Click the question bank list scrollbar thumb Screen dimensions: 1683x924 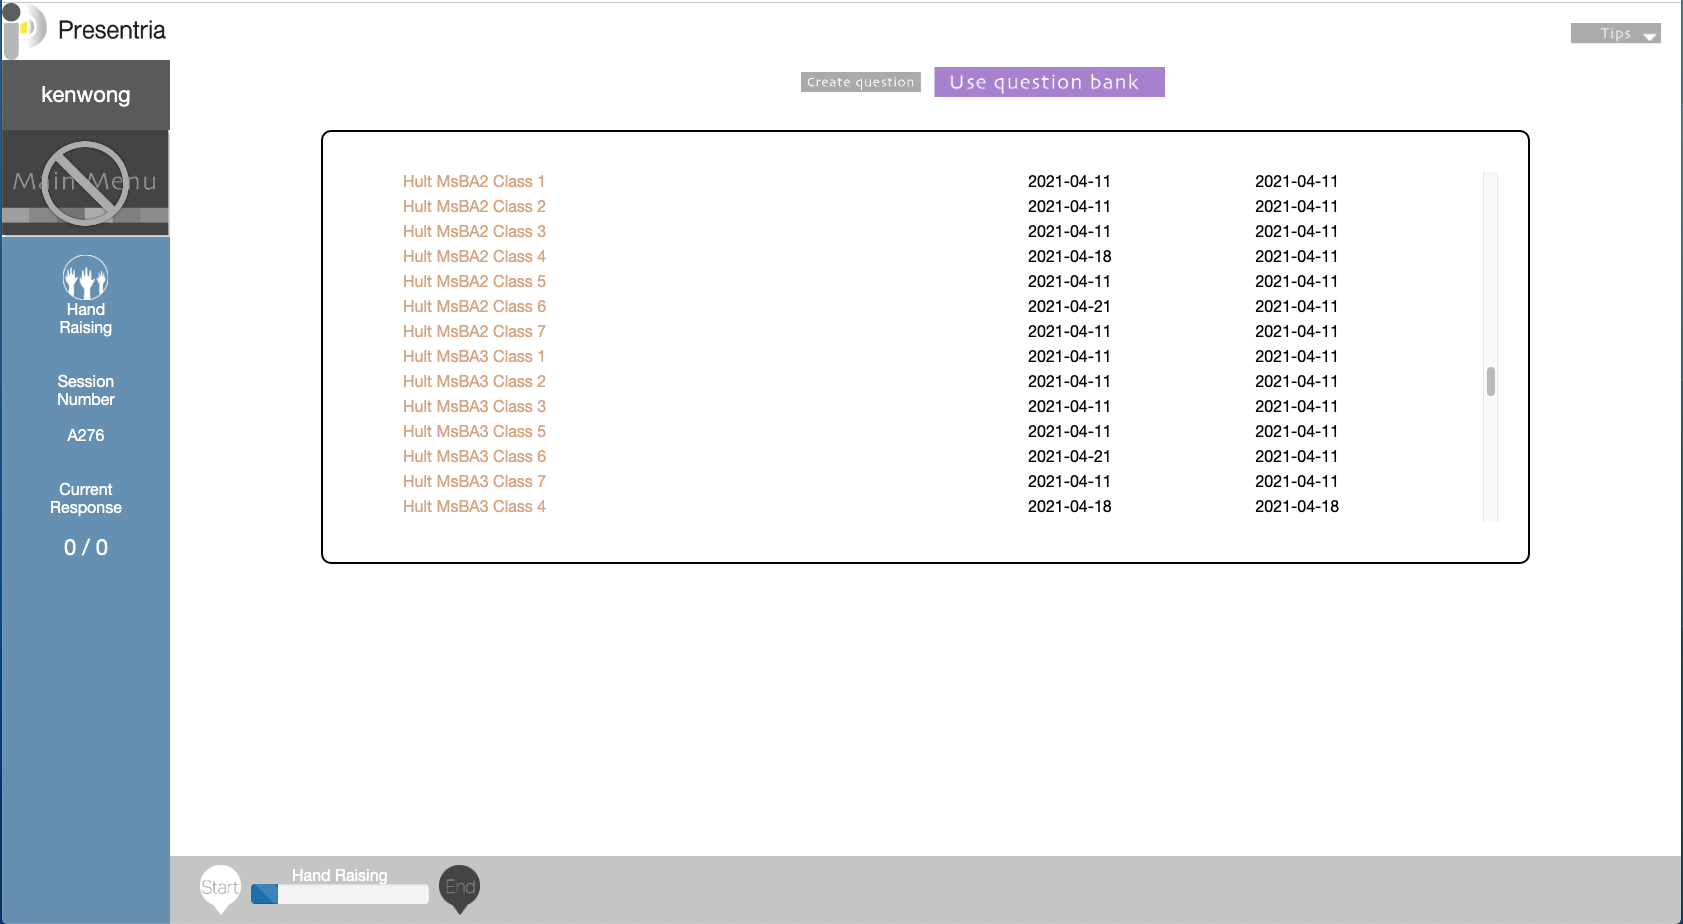pos(1490,381)
